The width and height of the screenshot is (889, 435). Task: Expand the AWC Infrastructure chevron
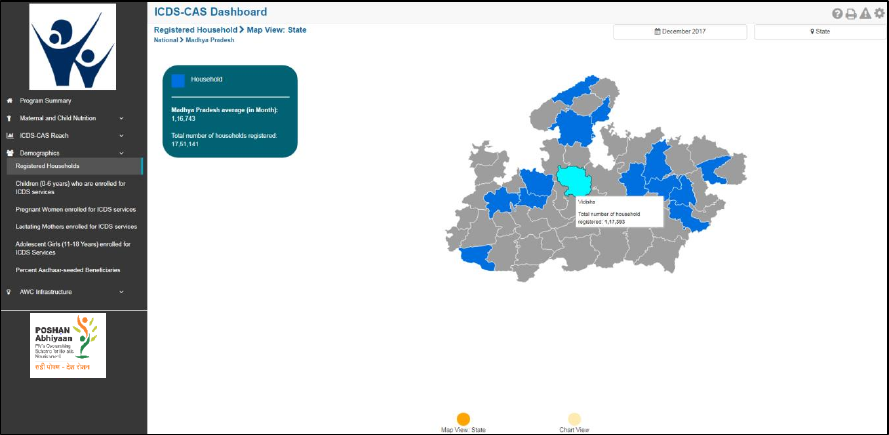click(x=121, y=292)
